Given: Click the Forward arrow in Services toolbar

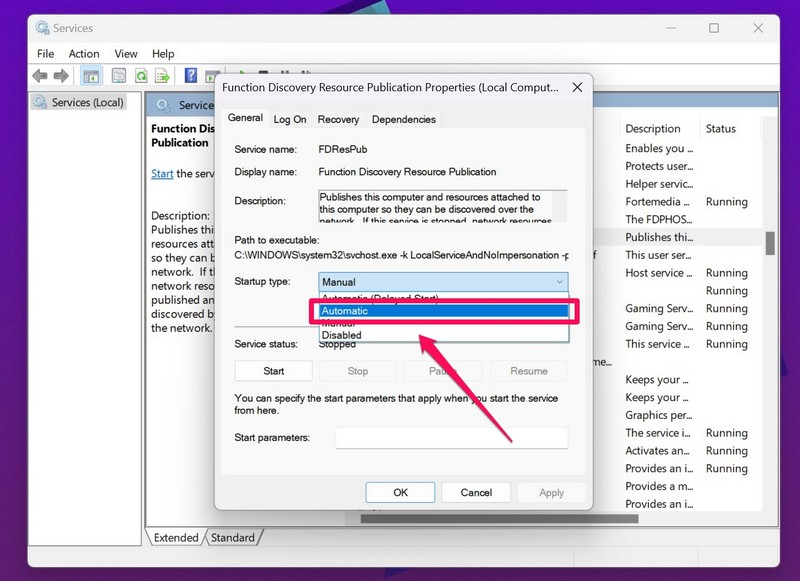Looking at the screenshot, I should (61, 76).
